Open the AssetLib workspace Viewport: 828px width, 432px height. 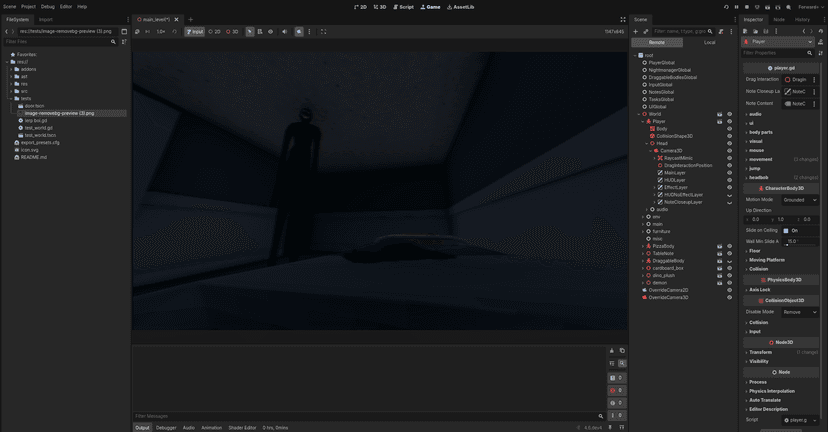(x=460, y=6)
